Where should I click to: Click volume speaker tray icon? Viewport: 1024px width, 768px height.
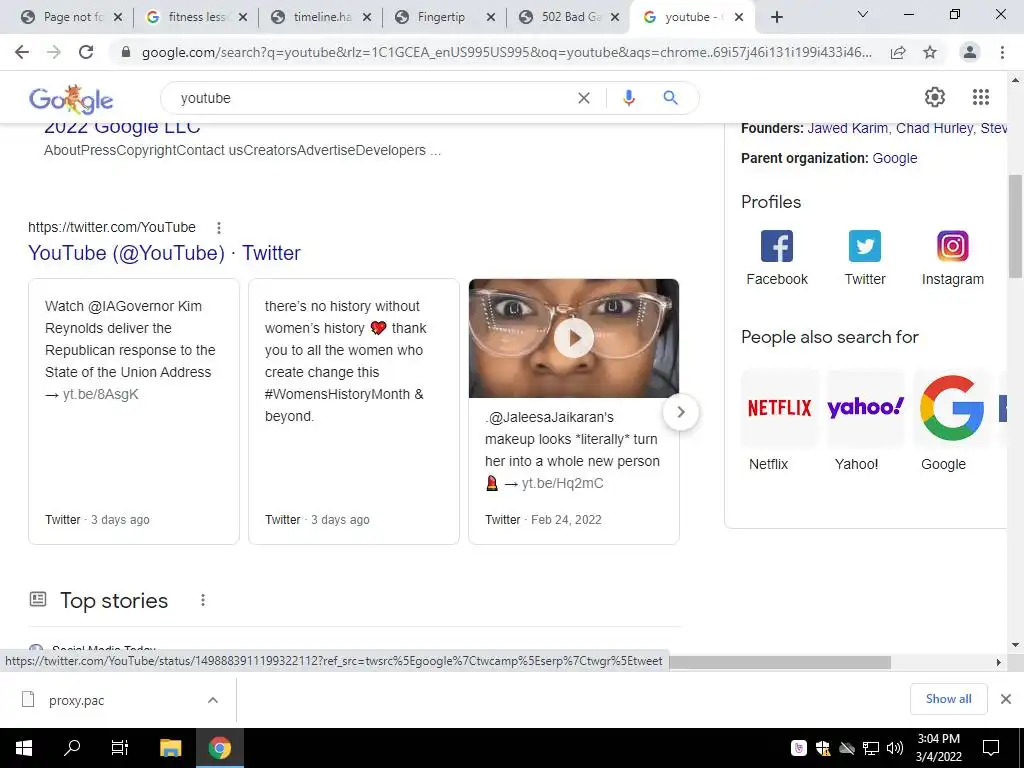[x=895, y=748]
